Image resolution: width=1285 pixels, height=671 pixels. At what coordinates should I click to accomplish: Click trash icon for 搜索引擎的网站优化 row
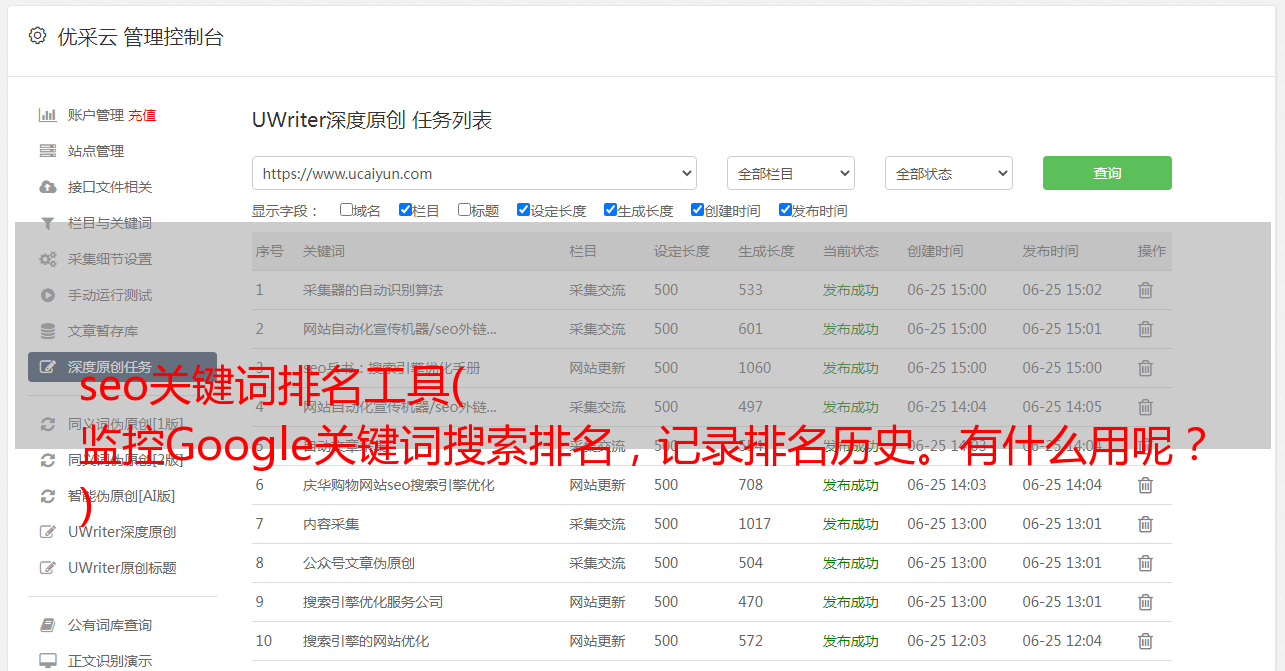coord(1145,641)
